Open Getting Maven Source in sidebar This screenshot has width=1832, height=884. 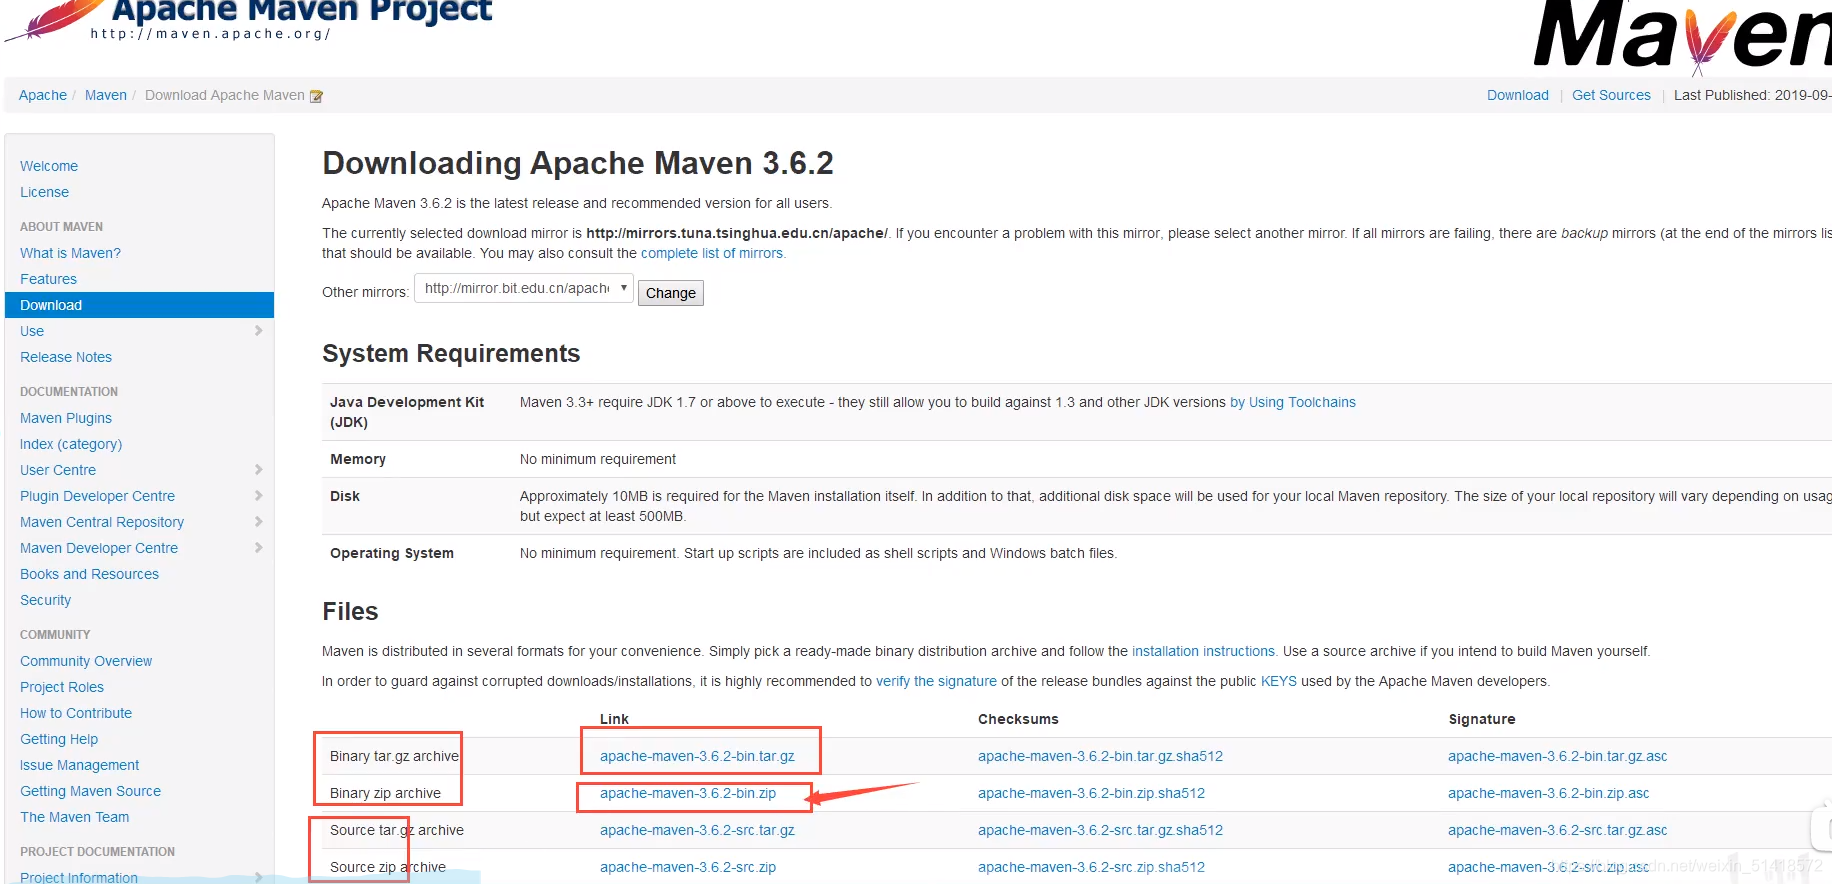coord(90,791)
